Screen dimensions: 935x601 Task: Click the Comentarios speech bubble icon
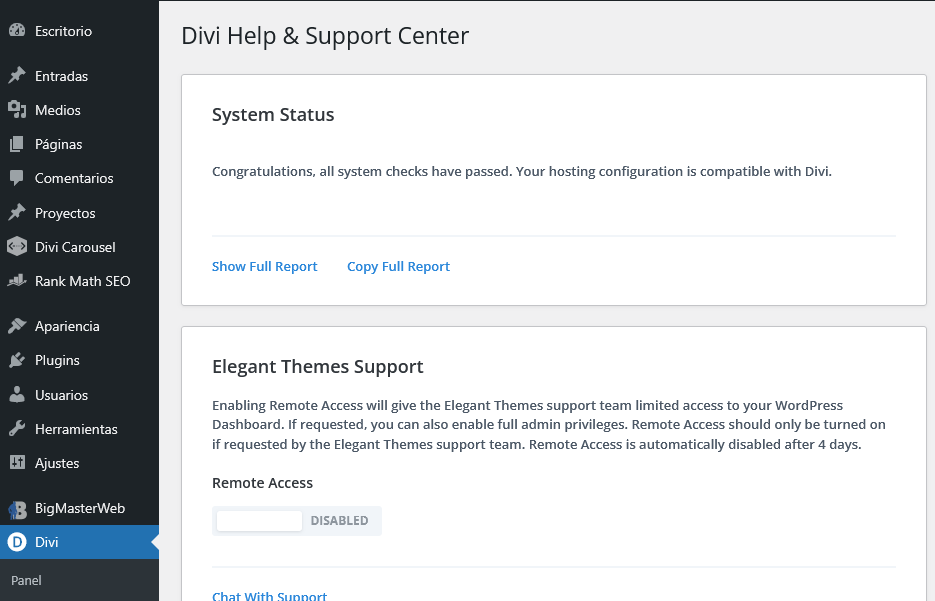pos(16,178)
